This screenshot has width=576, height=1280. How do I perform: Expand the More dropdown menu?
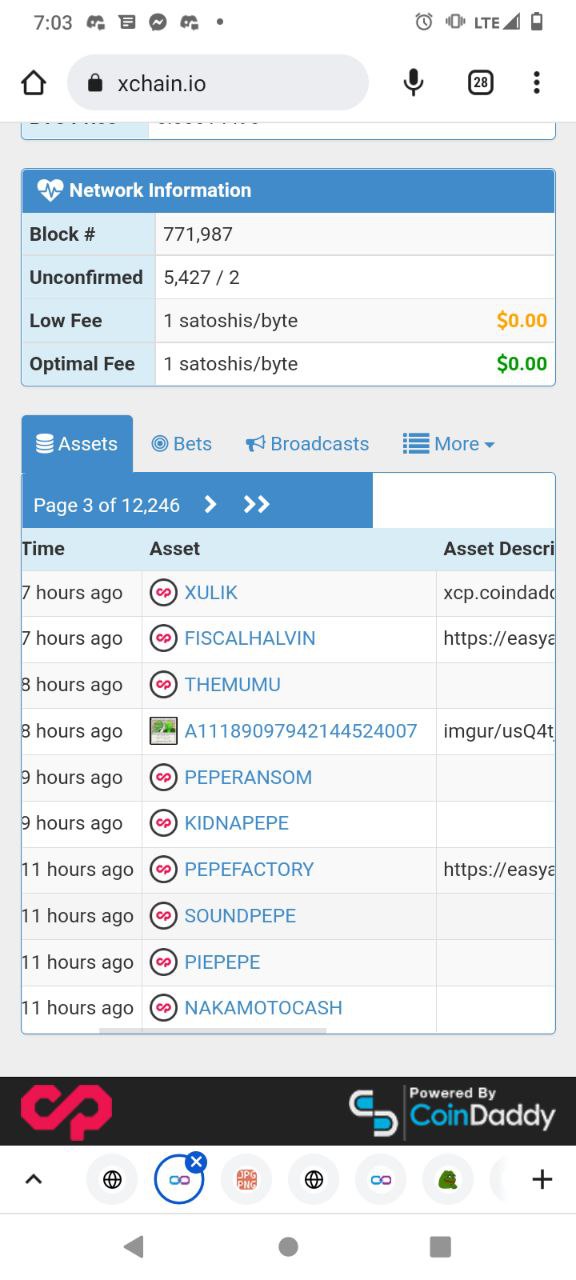point(448,444)
